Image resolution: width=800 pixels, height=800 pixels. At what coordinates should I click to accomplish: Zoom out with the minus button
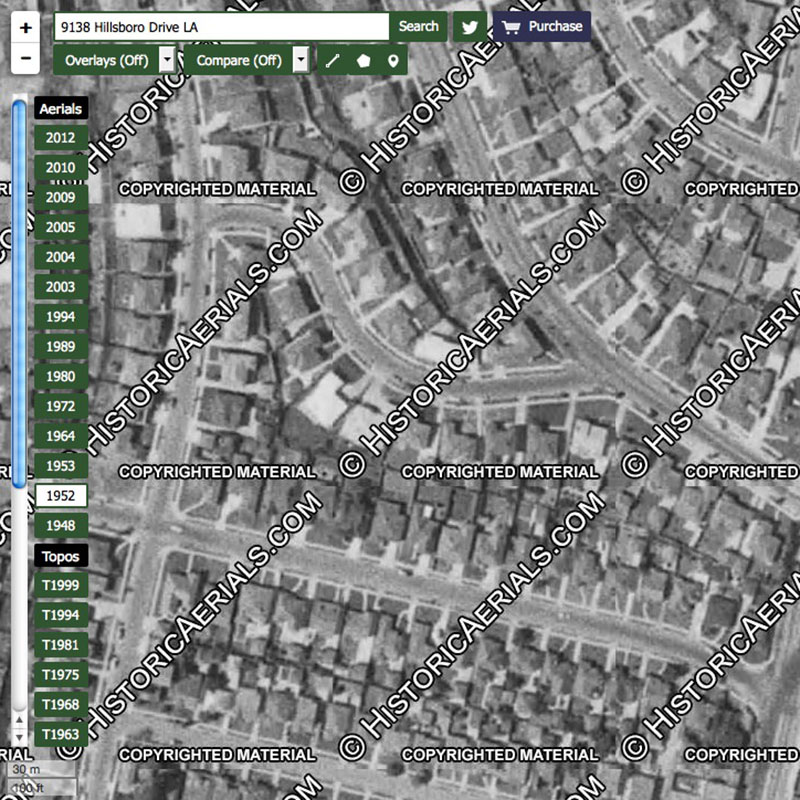coord(26,58)
